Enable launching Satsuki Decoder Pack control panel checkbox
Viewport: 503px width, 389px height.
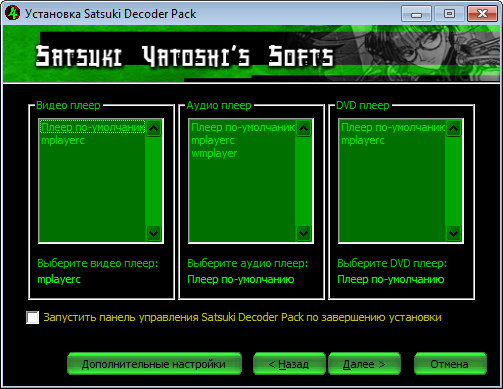click(x=33, y=317)
